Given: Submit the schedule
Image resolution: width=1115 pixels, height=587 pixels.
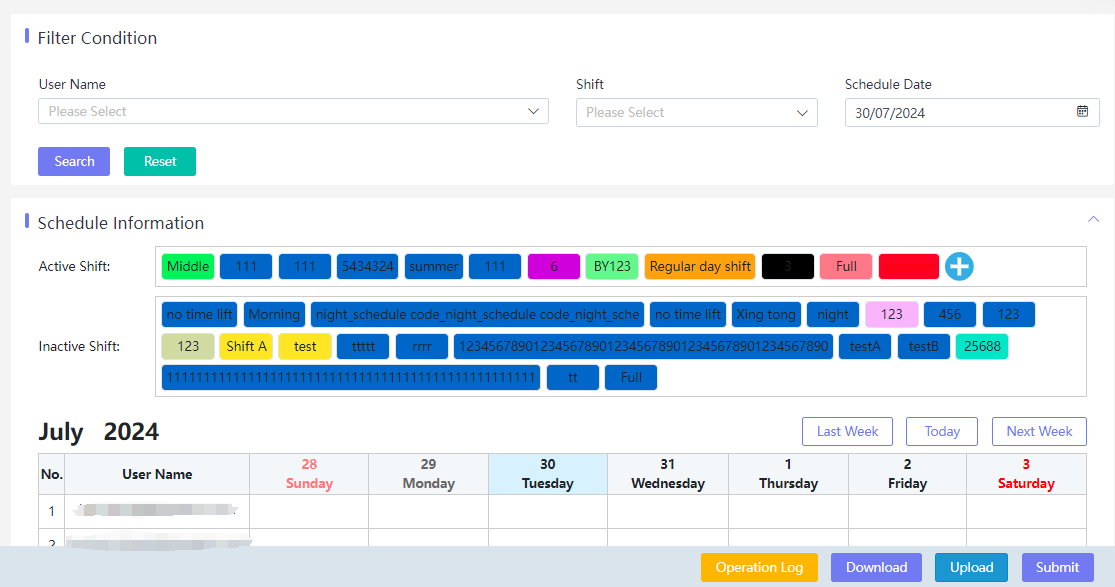Looking at the screenshot, I should coord(1057,567).
